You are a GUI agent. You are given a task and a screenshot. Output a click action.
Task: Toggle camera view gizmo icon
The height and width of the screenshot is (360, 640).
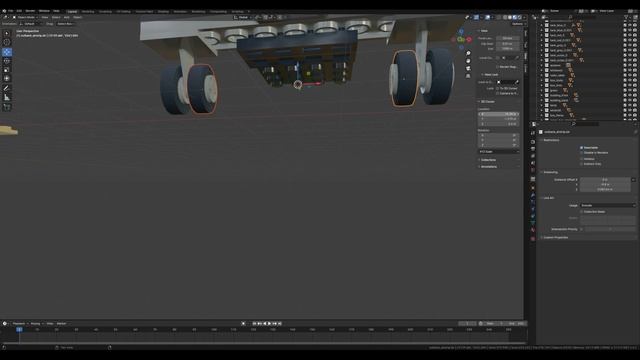[x=468, y=68]
